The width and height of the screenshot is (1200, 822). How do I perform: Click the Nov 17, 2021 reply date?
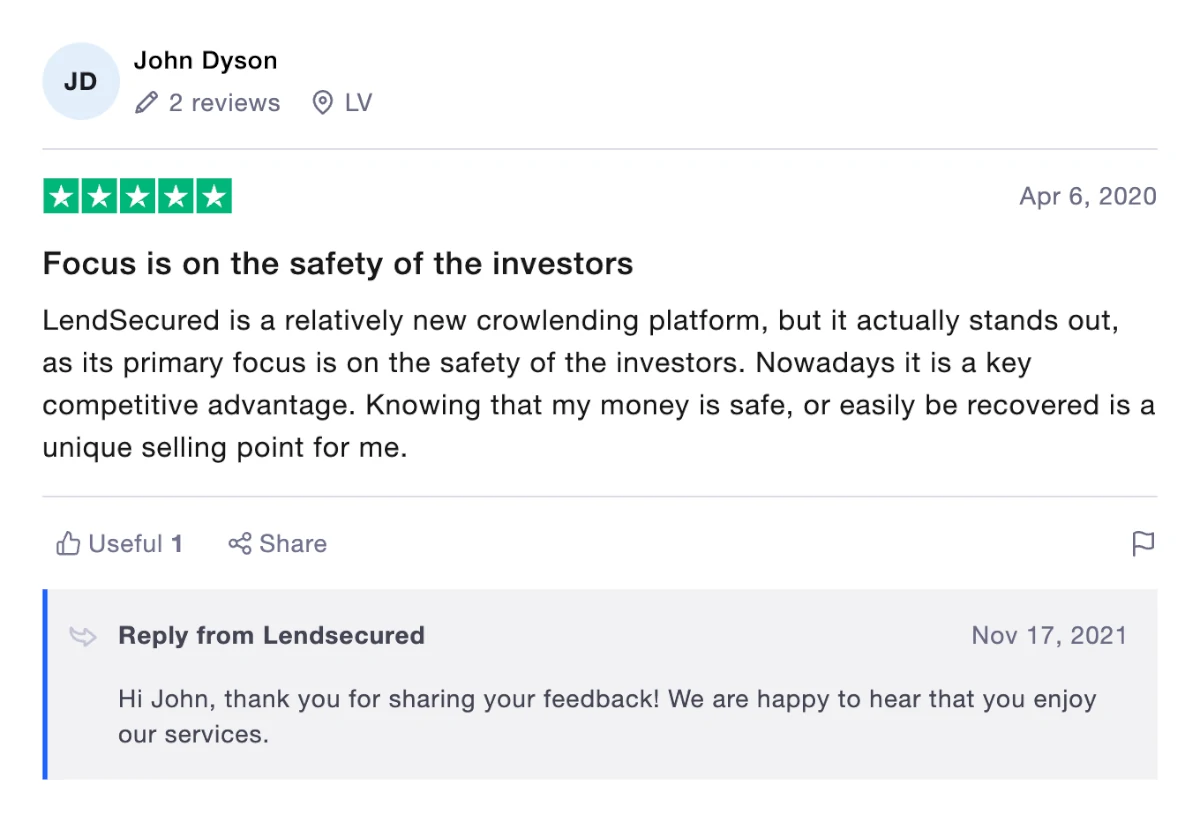[x=1049, y=635]
